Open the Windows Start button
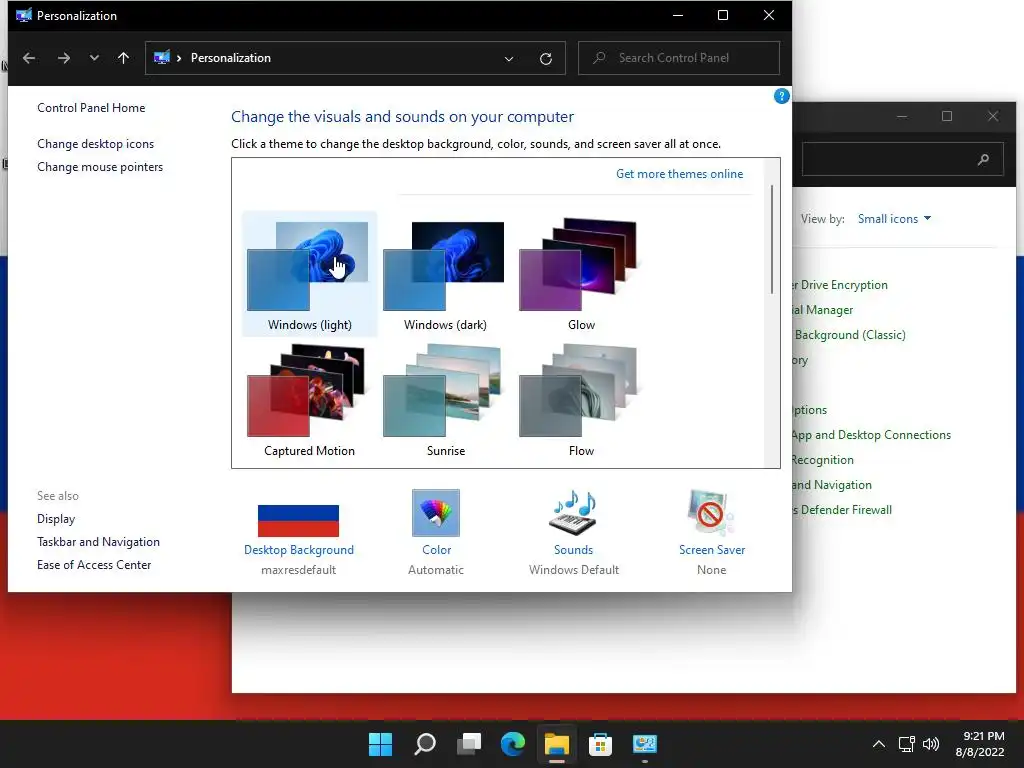 click(380, 744)
